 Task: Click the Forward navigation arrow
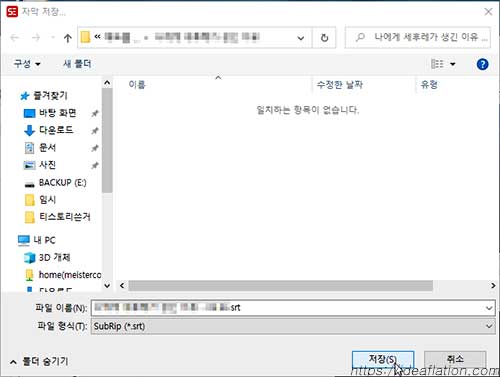click(x=36, y=38)
